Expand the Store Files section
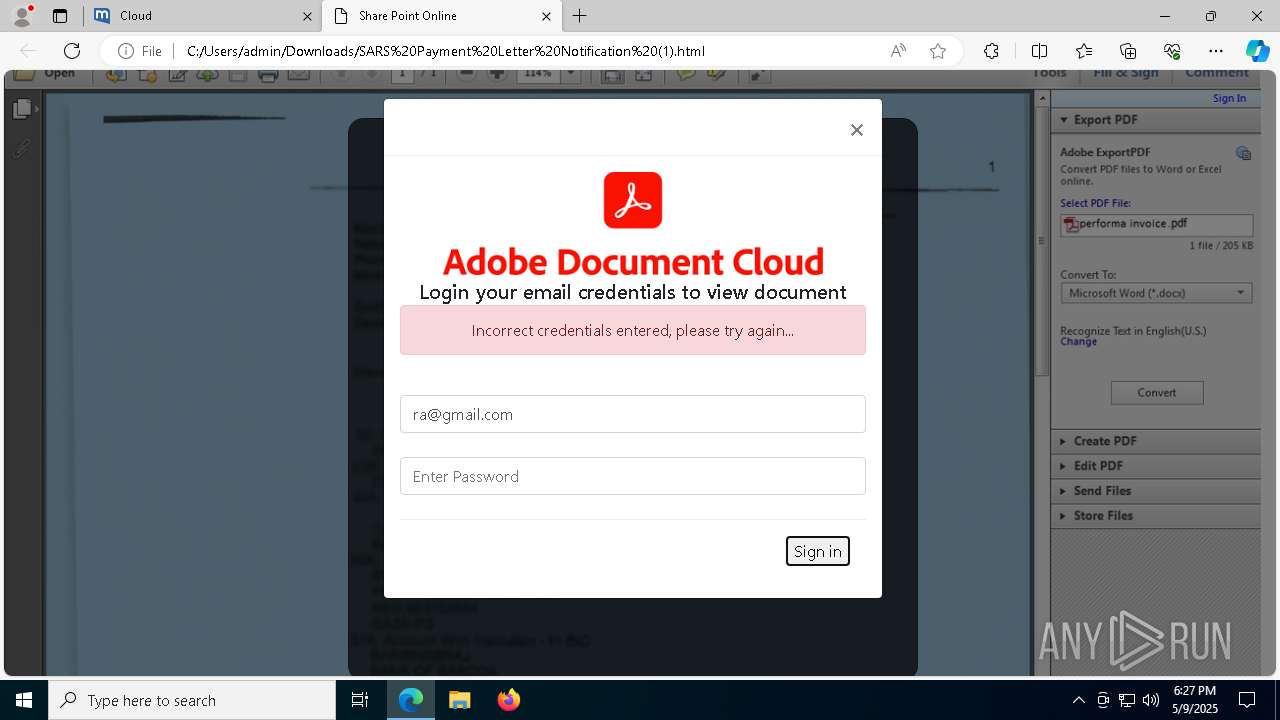This screenshot has width=1280, height=720. 1155,516
